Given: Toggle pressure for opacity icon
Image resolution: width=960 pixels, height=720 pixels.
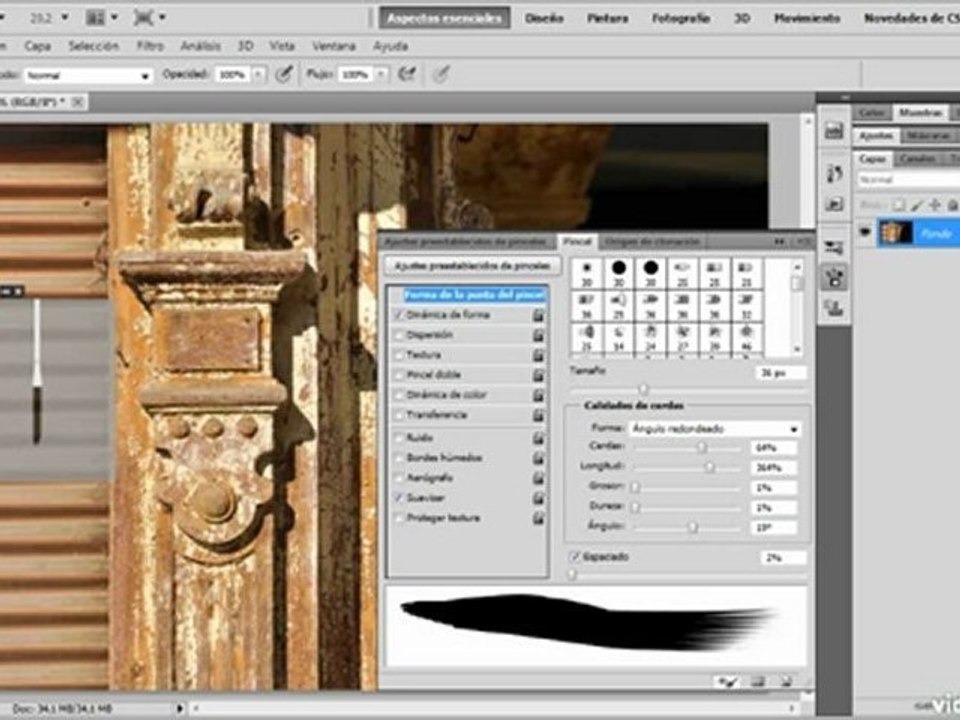Looking at the screenshot, I should 283,75.
